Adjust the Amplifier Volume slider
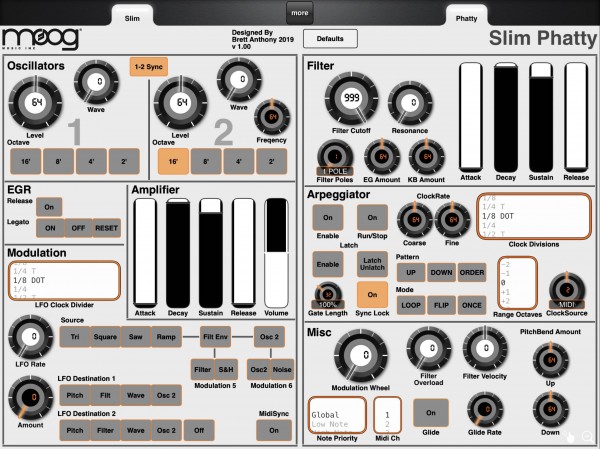 tap(276, 253)
